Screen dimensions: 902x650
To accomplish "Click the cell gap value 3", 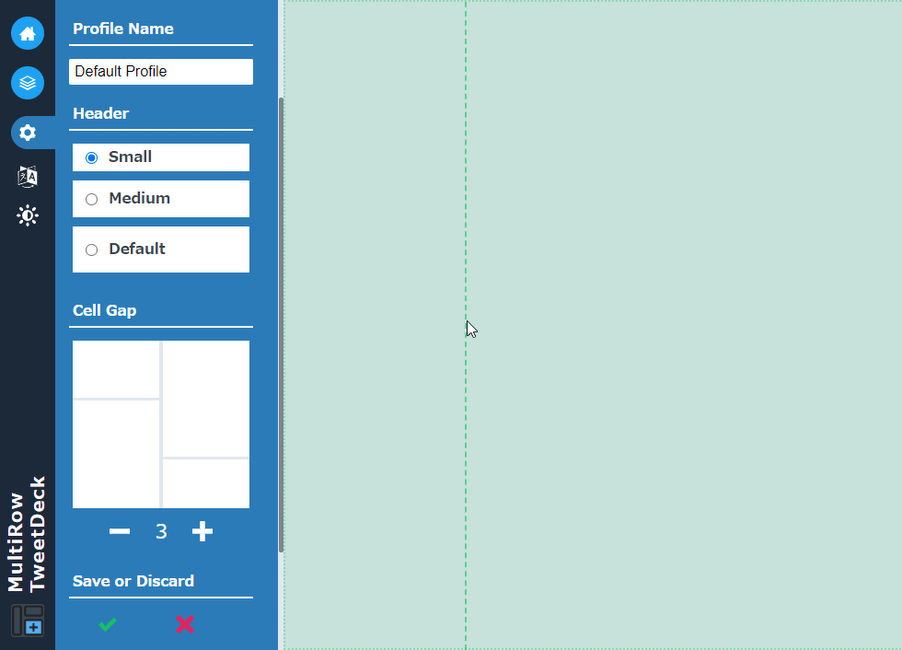I will (161, 532).
